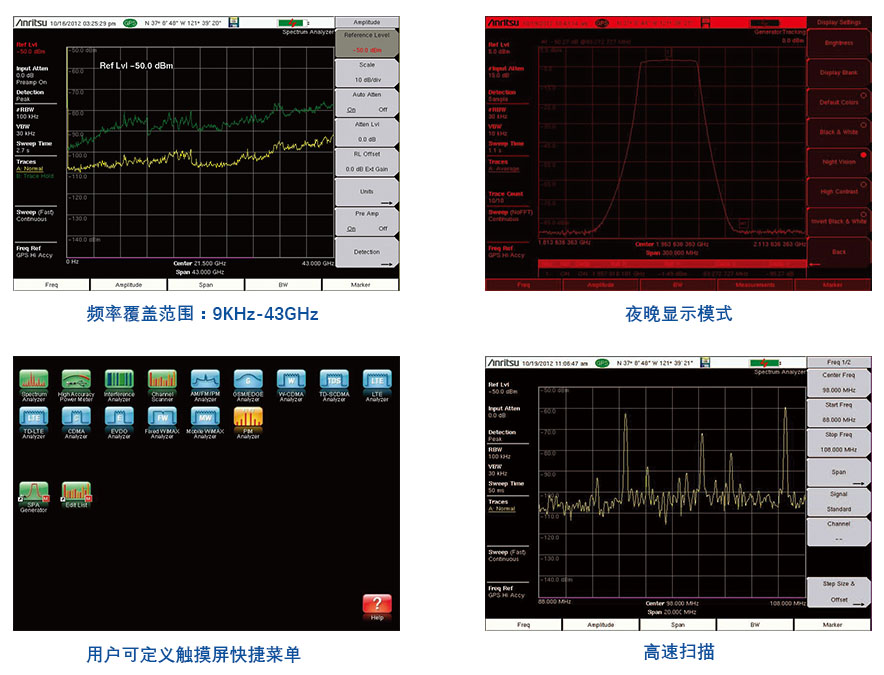The height and width of the screenshot is (675, 884).
Task: Click the Display Blank button
Action: (x=839, y=73)
